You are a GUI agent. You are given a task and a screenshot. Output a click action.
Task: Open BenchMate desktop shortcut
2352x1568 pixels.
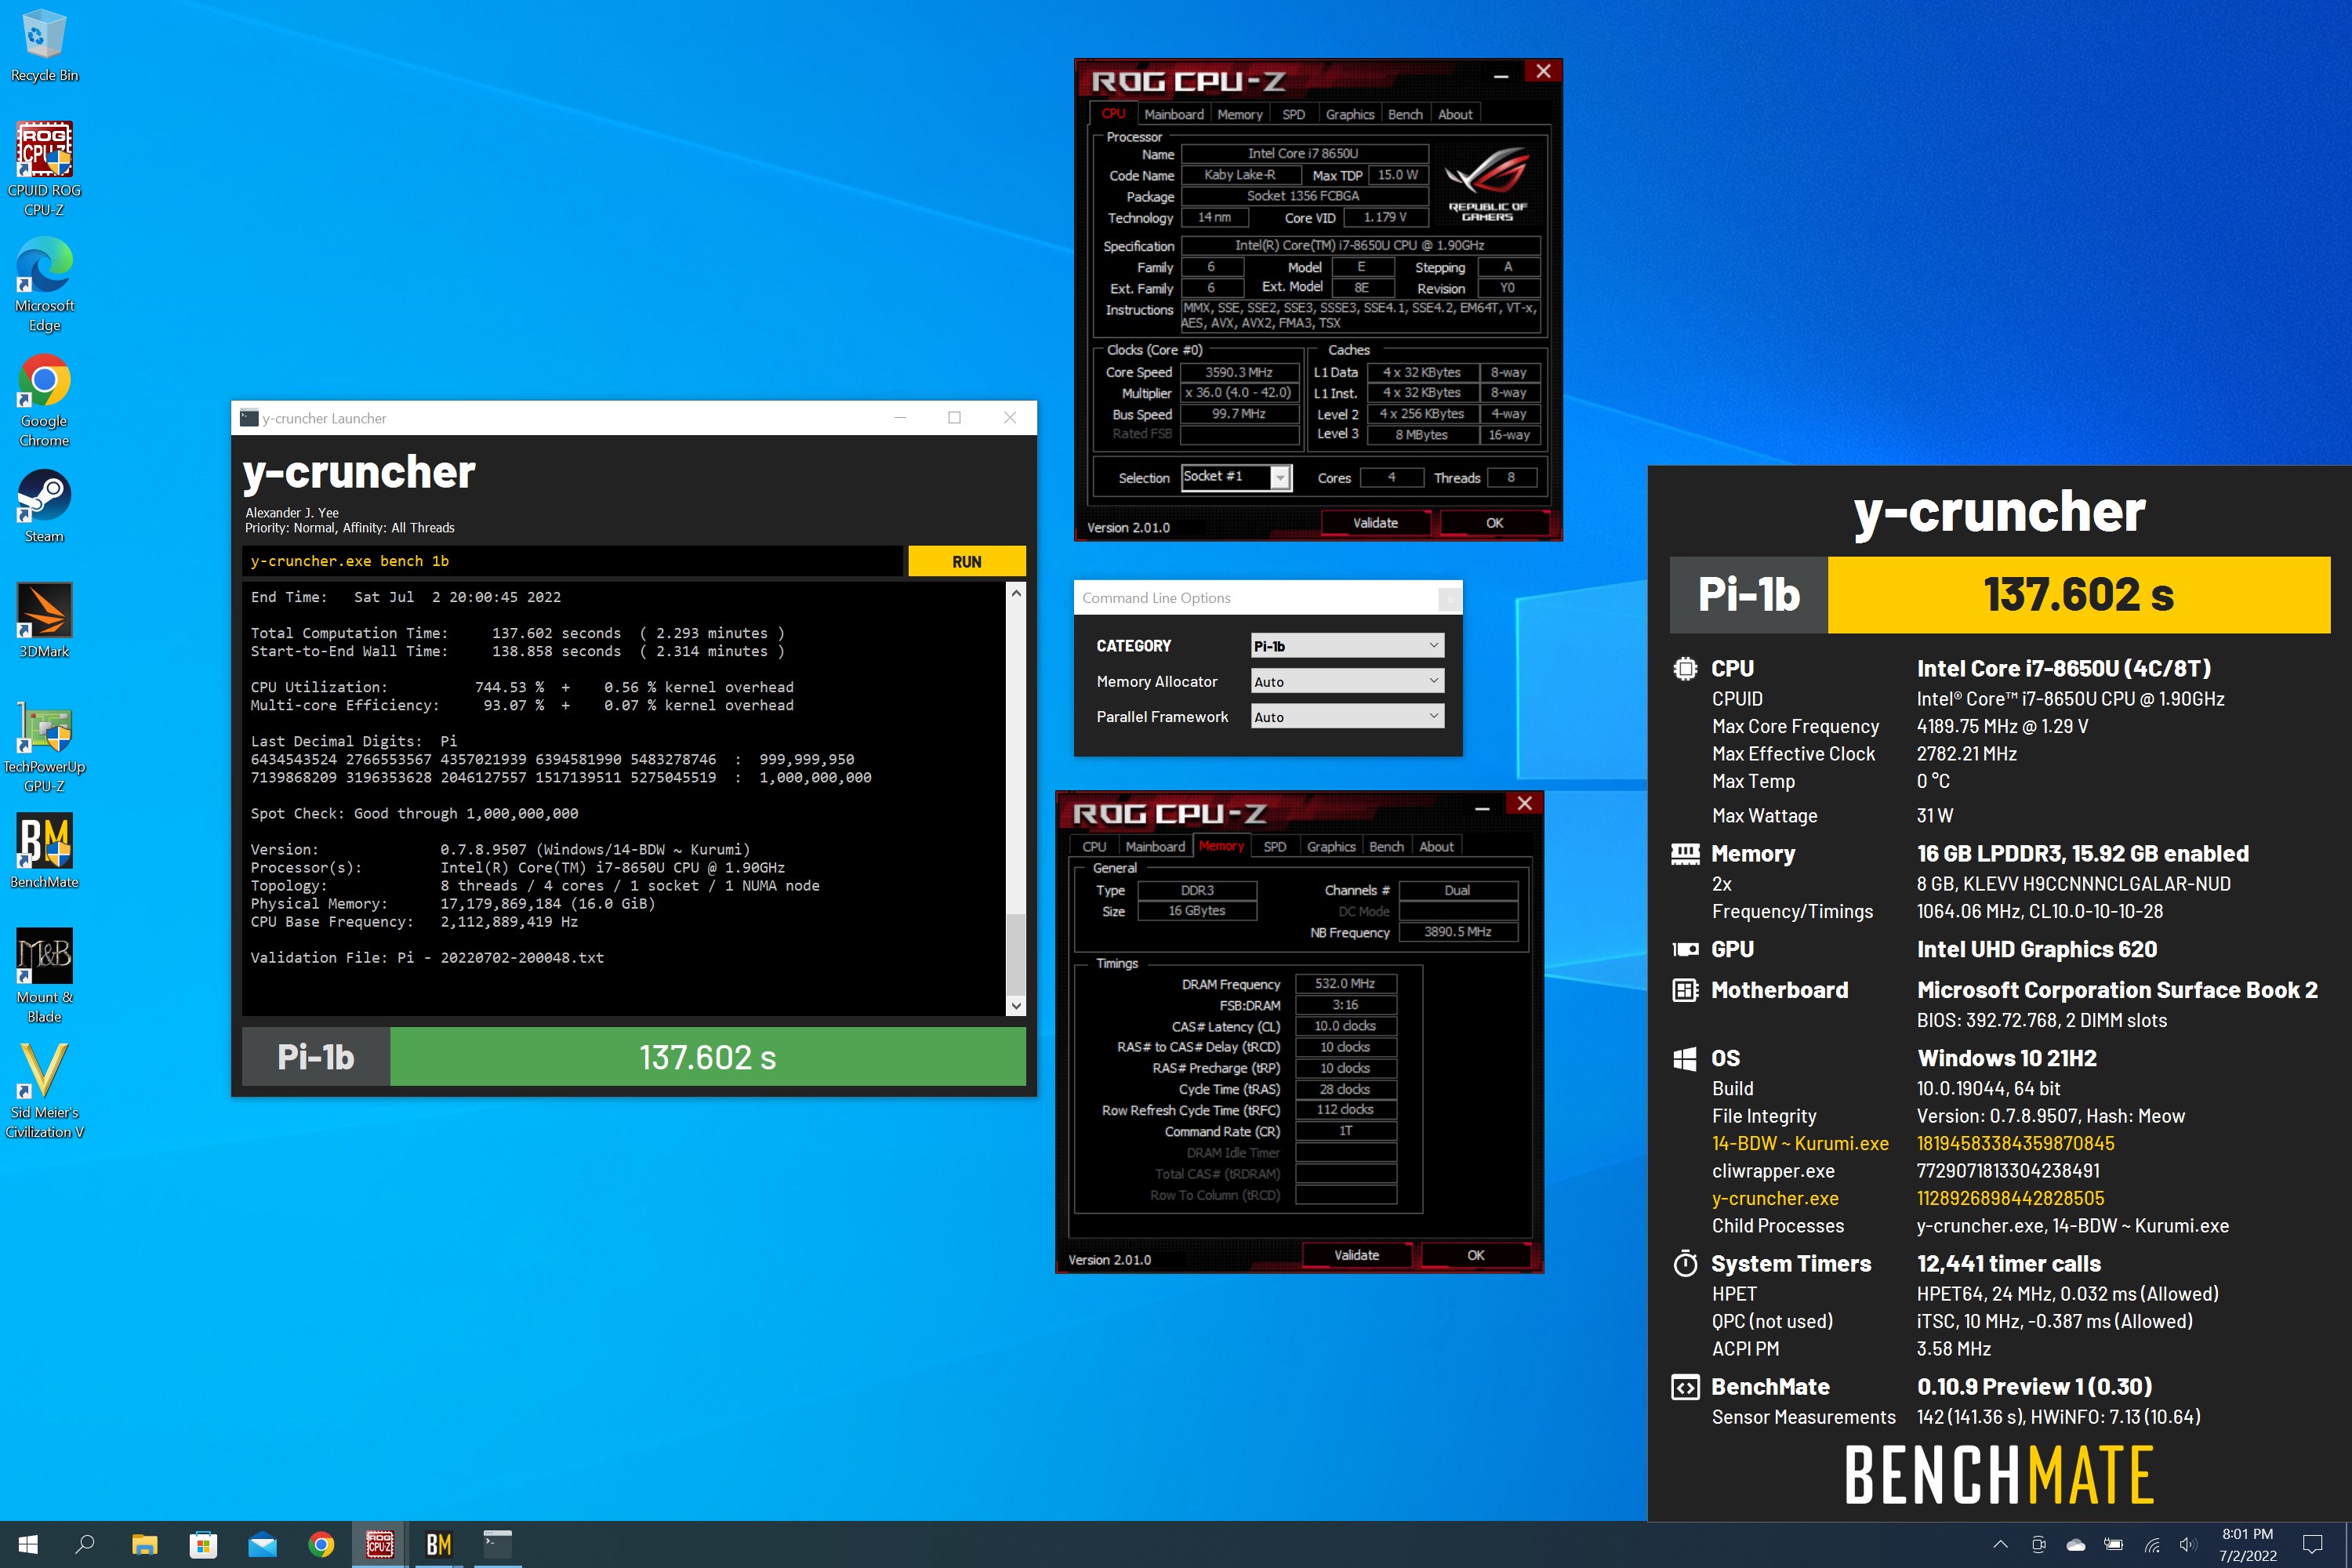(x=44, y=850)
